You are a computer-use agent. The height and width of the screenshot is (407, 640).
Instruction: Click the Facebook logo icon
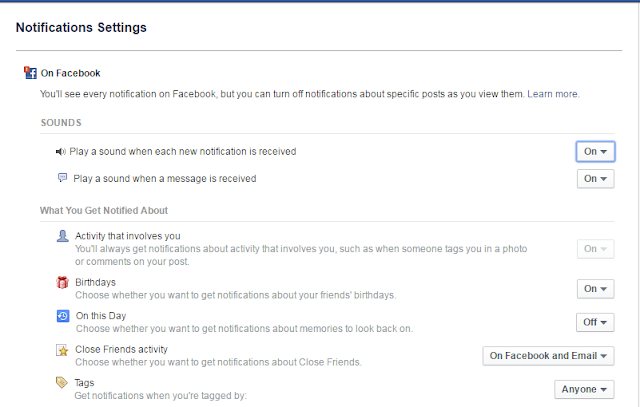pyautogui.click(x=29, y=73)
